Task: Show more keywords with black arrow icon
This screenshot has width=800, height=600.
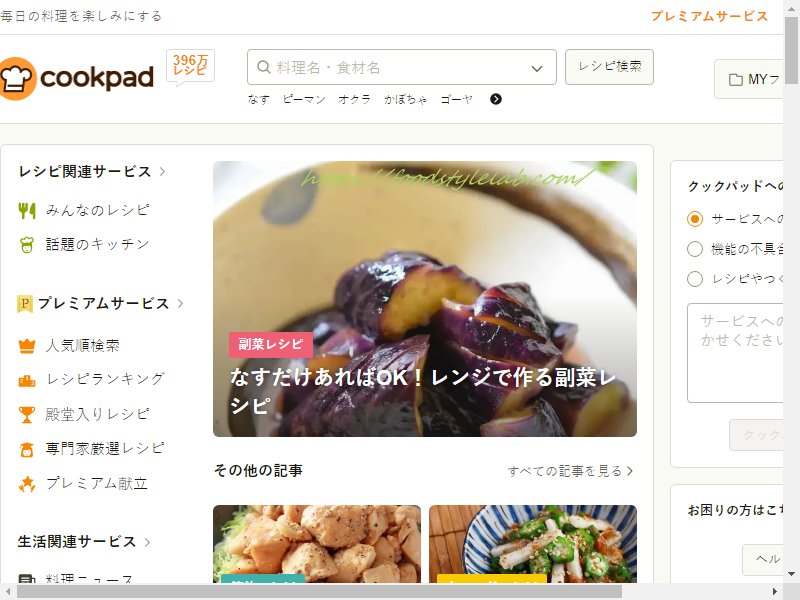Action: click(495, 99)
